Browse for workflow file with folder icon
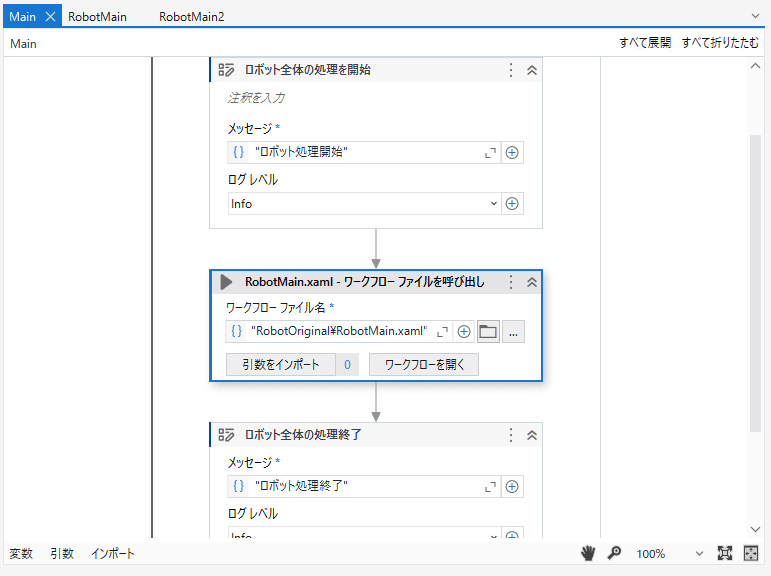This screenshot has height=576, width=771. click(x=488, y=332)
